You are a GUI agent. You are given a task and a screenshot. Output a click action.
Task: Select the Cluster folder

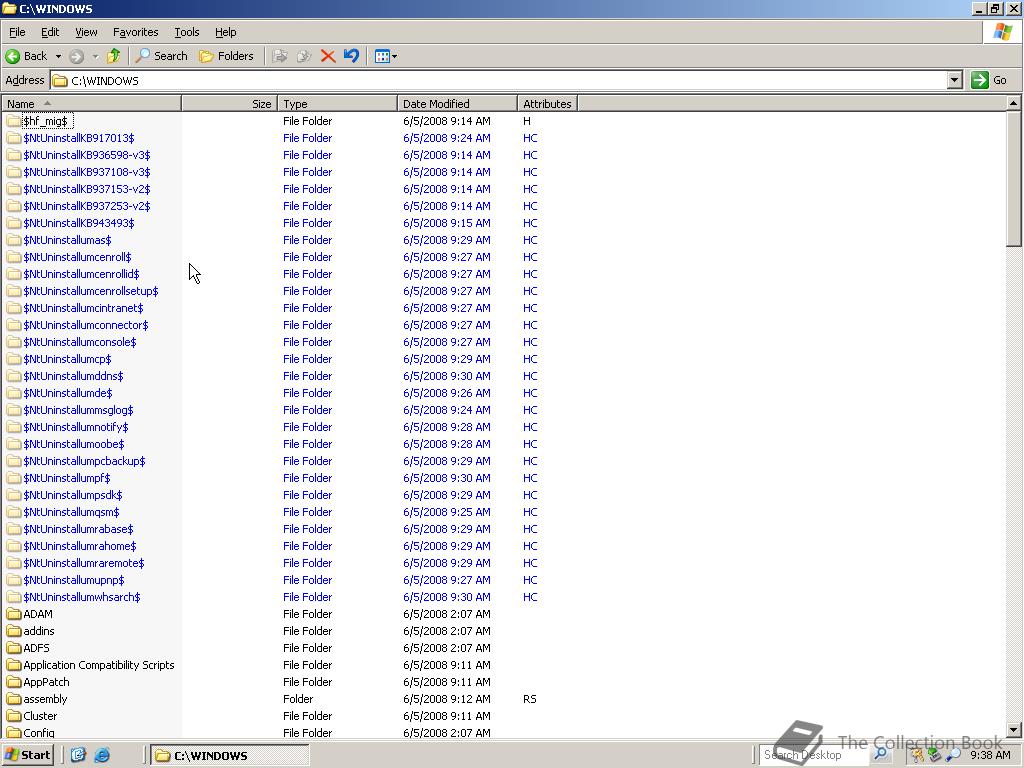[x=40, y=715]
